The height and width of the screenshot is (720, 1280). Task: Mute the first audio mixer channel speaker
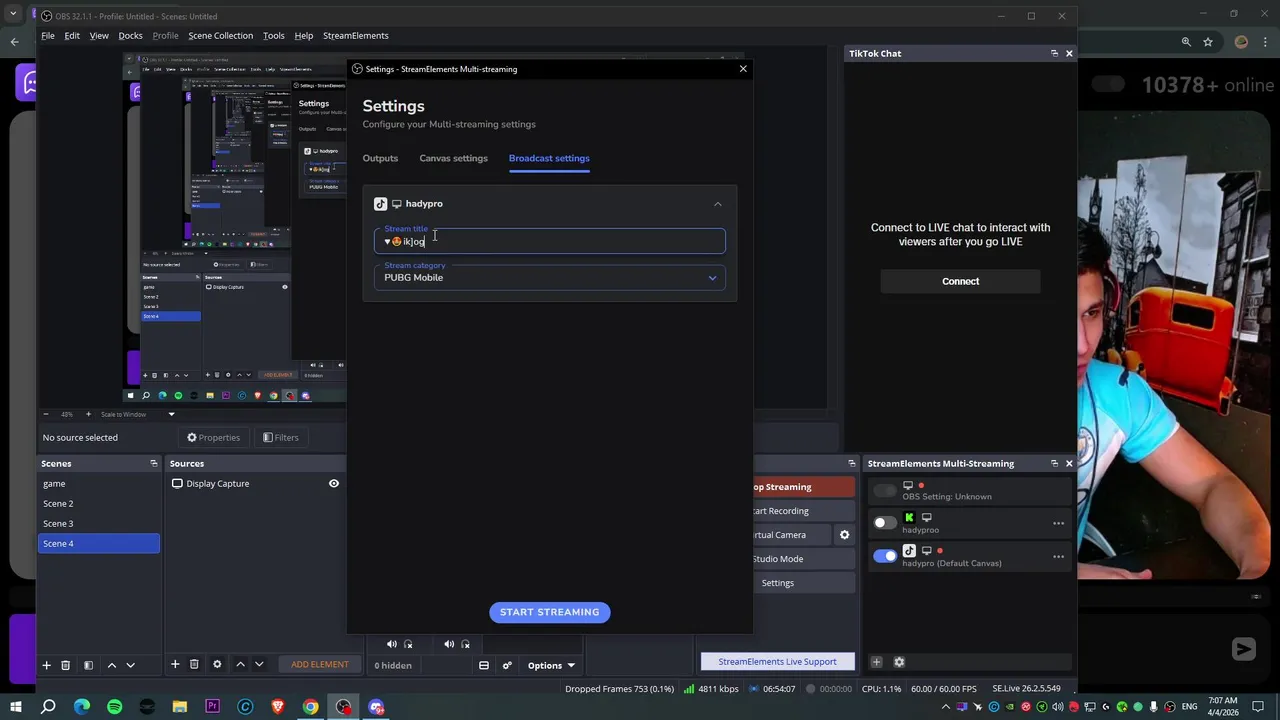[392, 645]
